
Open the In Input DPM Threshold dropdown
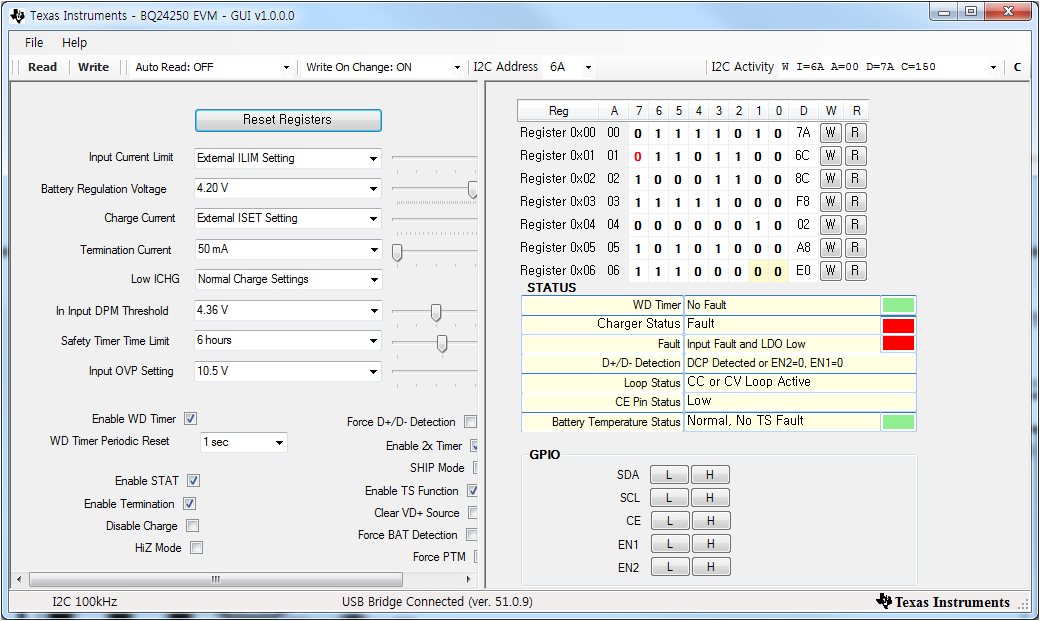coord(288,310)
